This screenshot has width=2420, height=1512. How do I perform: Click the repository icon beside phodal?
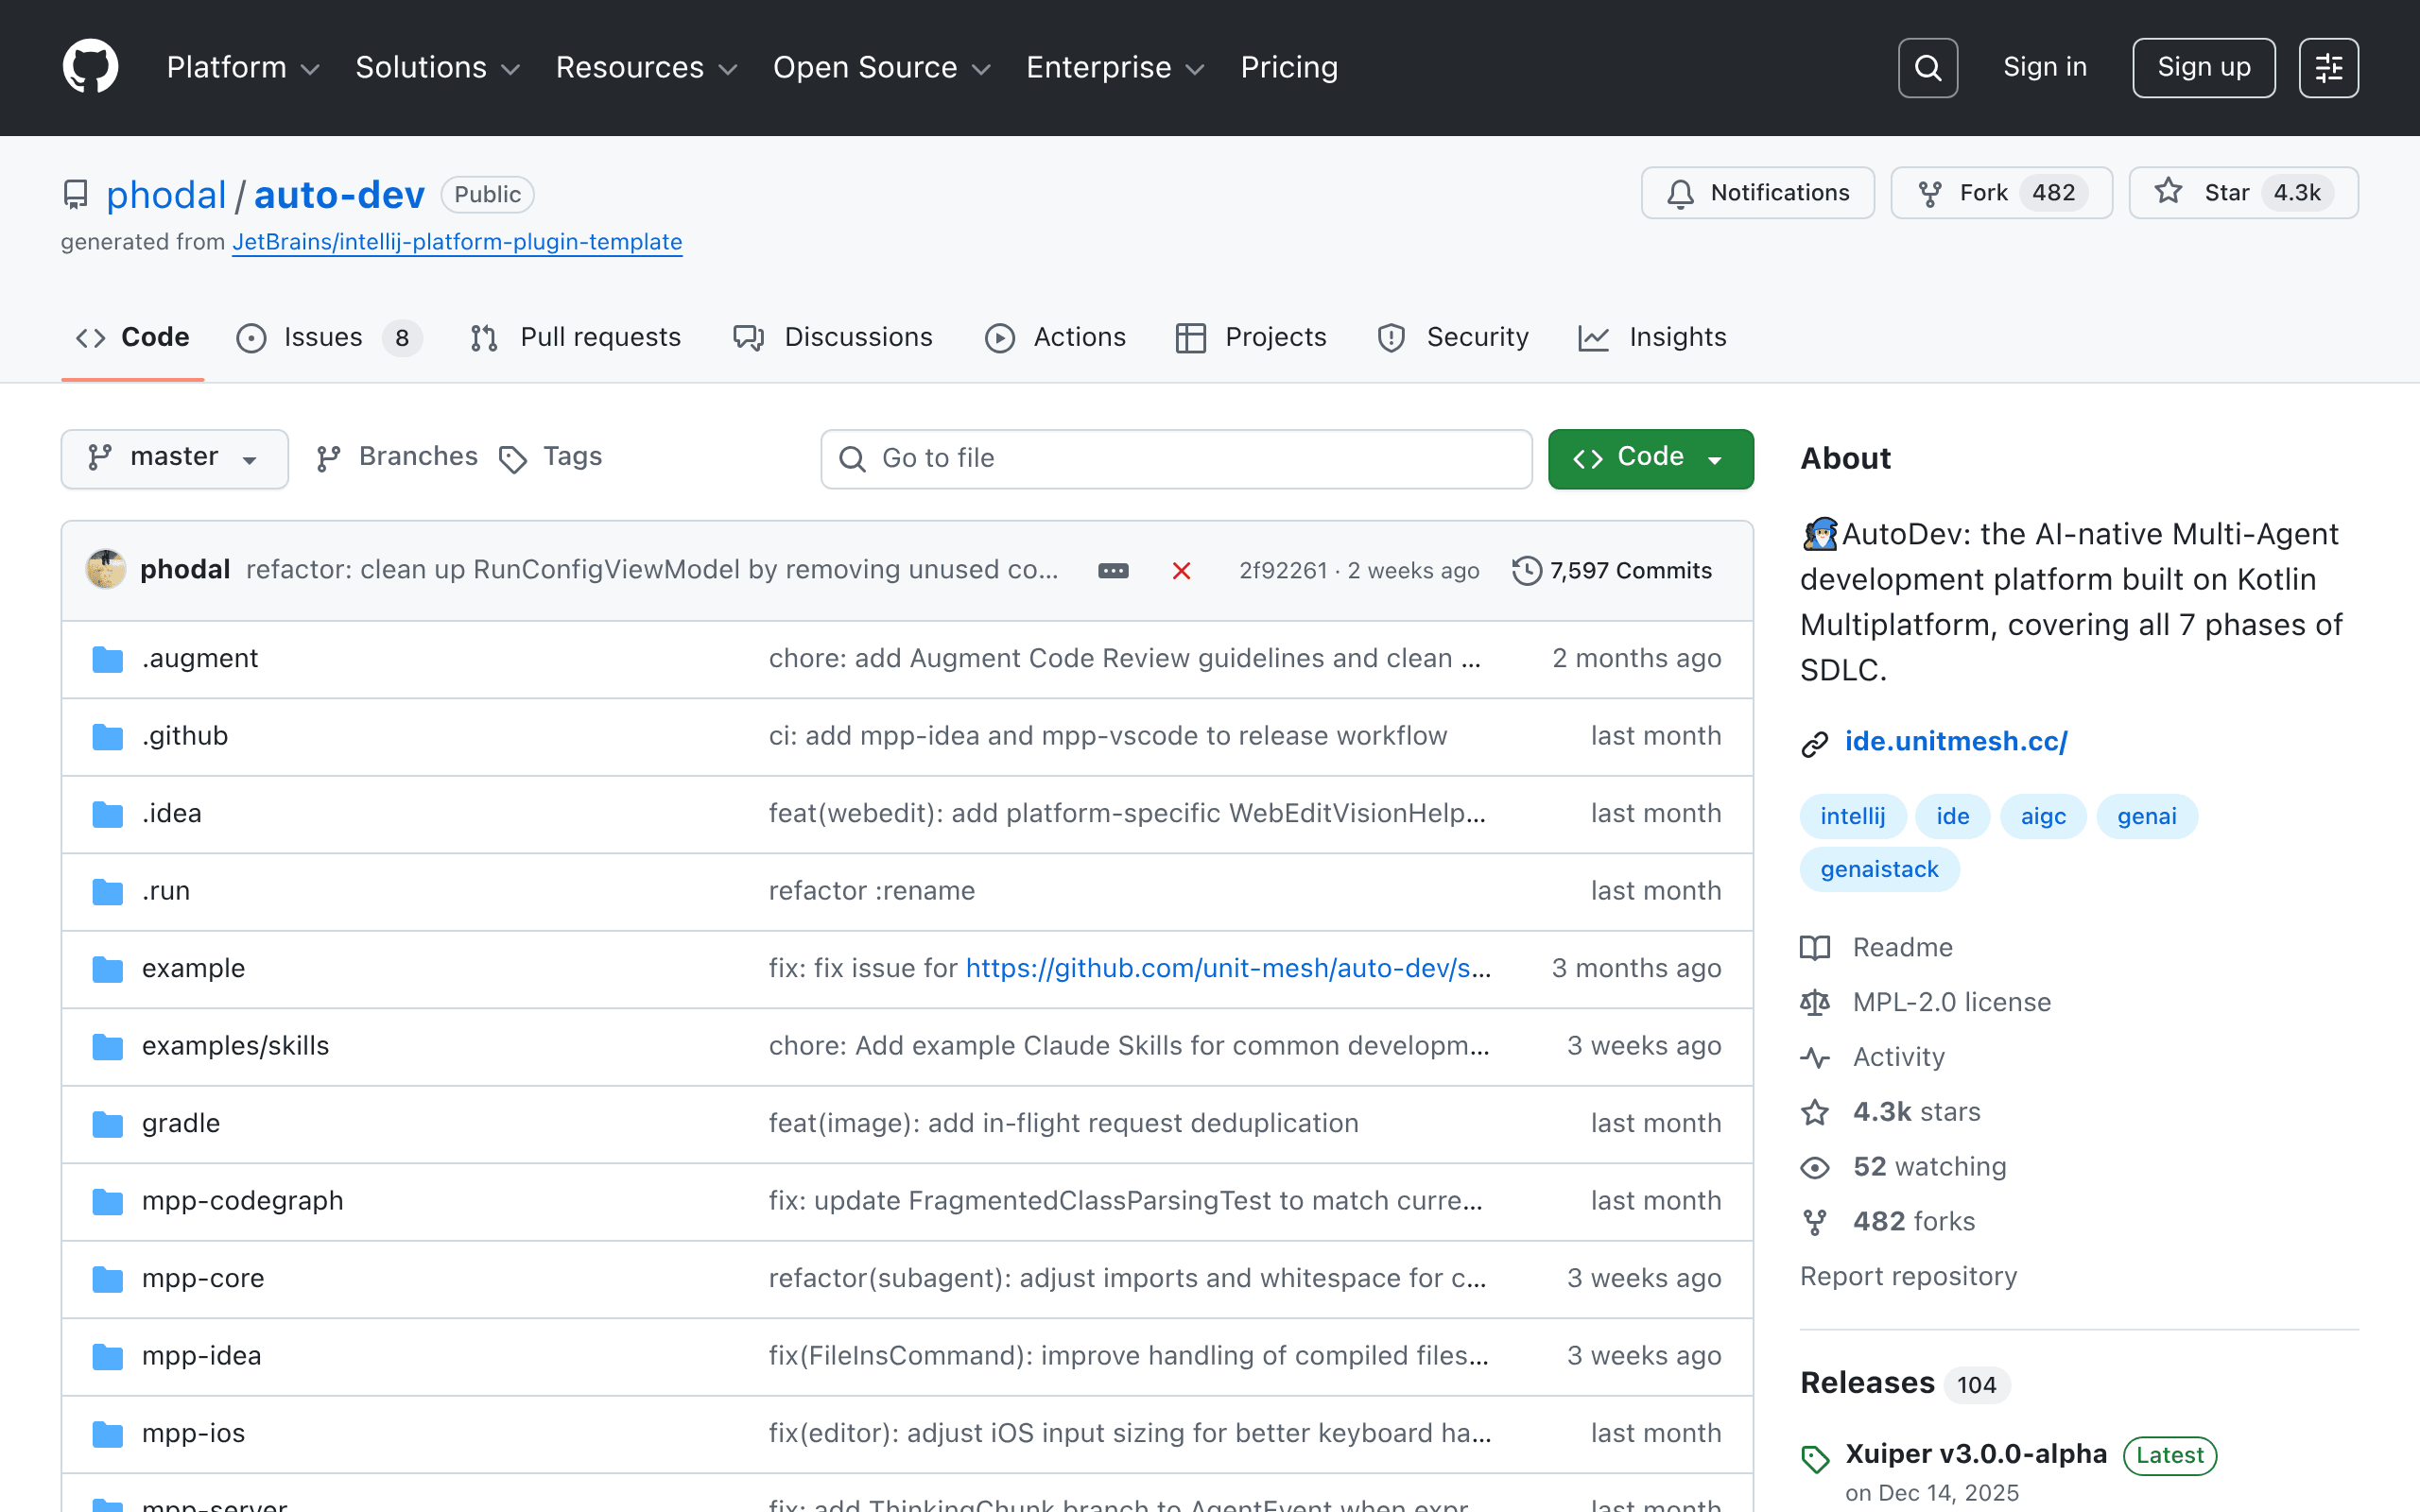[75, 194]
